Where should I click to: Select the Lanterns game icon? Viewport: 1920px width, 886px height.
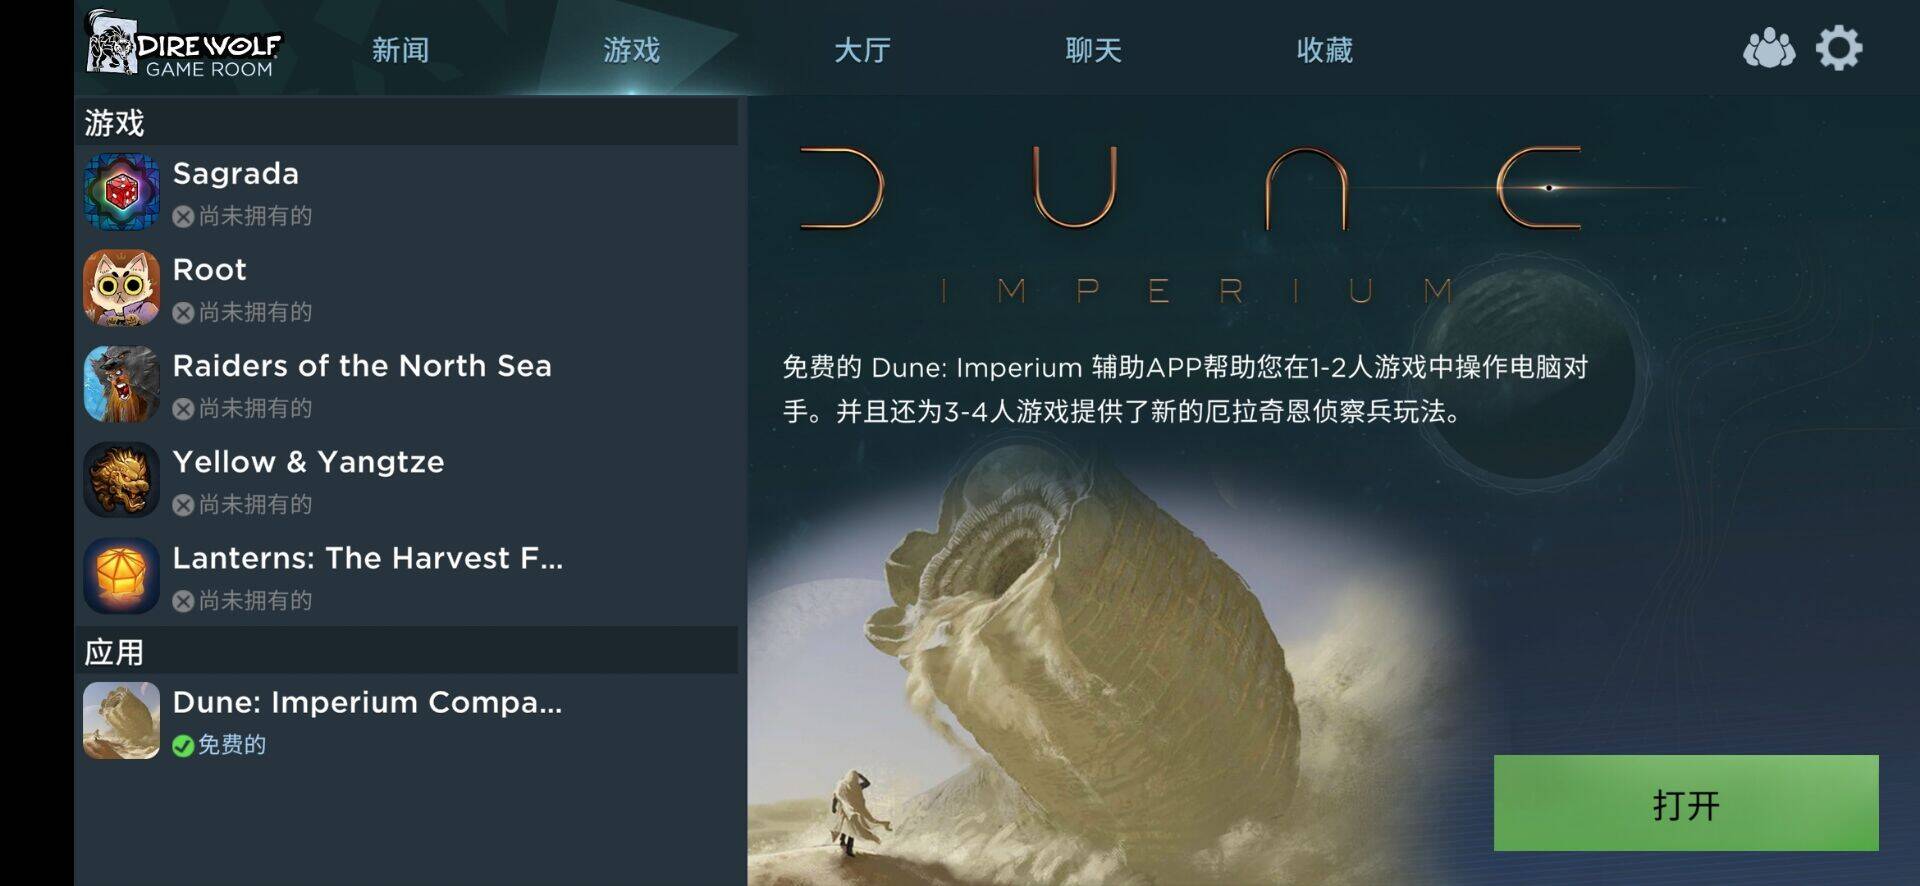click(x=121, y=576)
